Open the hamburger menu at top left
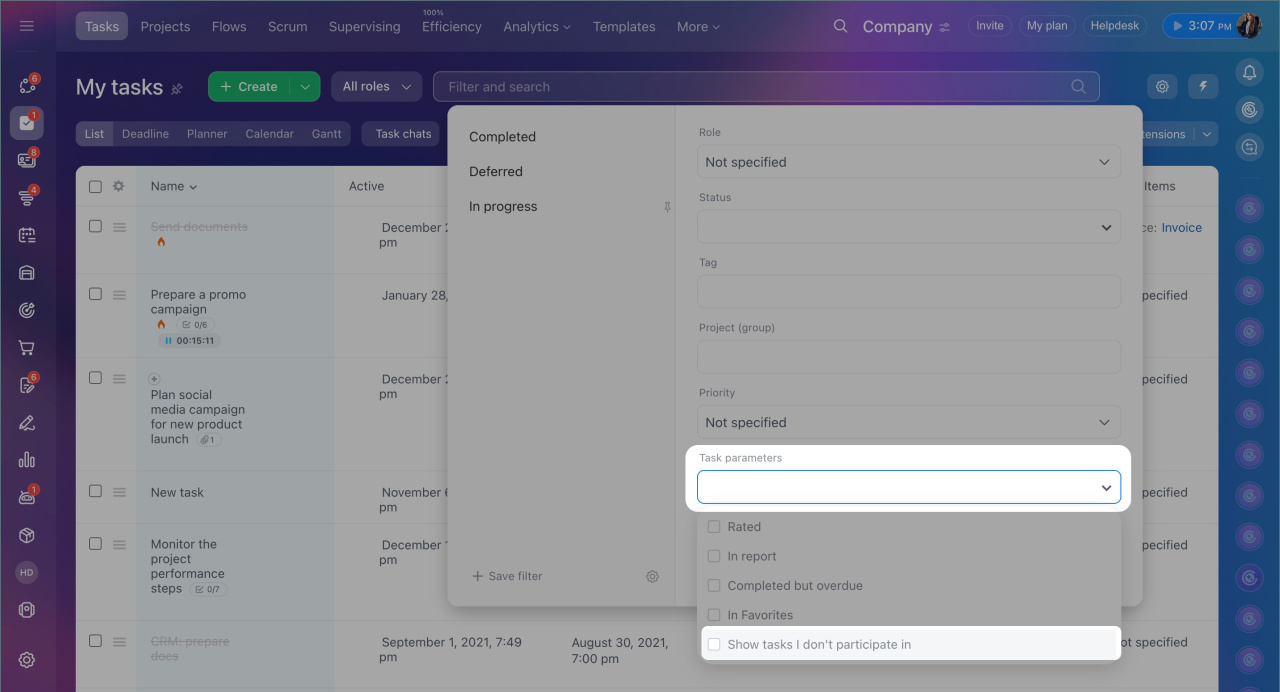Viewport: 1280px width, 692px height. coord(27,26)
